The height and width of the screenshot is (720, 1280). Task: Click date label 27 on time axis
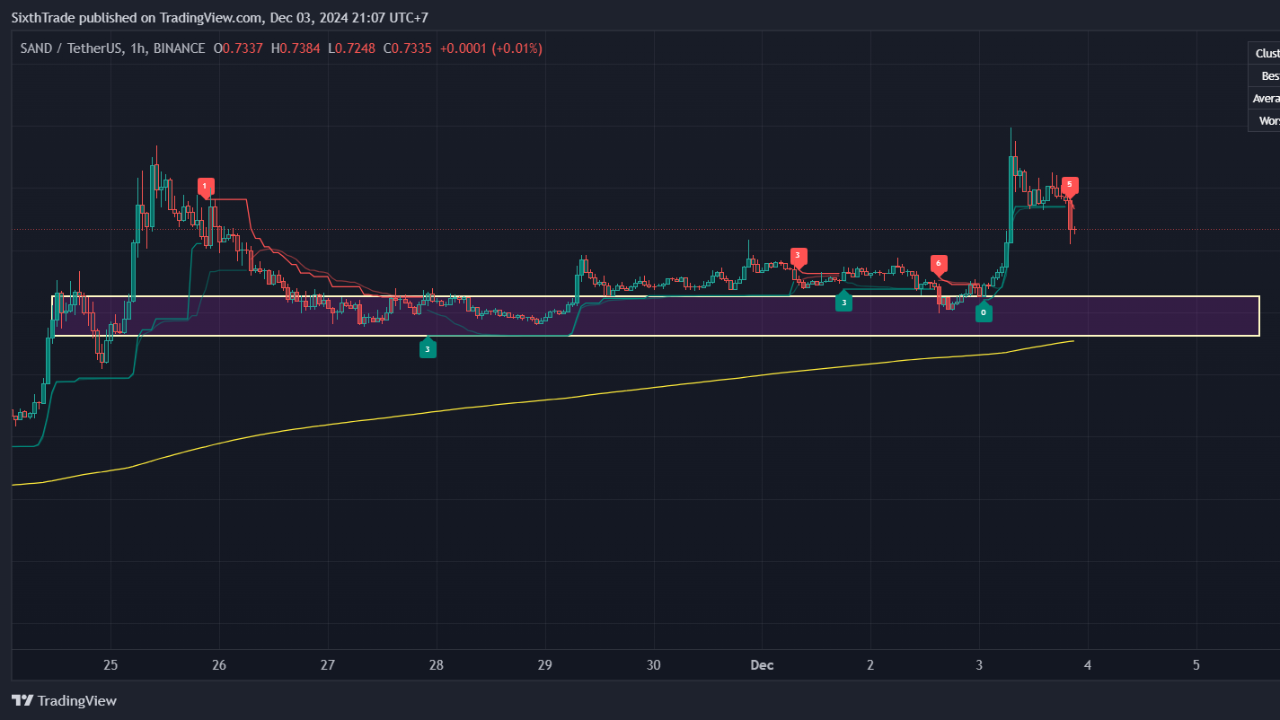[x=328, y=665]
